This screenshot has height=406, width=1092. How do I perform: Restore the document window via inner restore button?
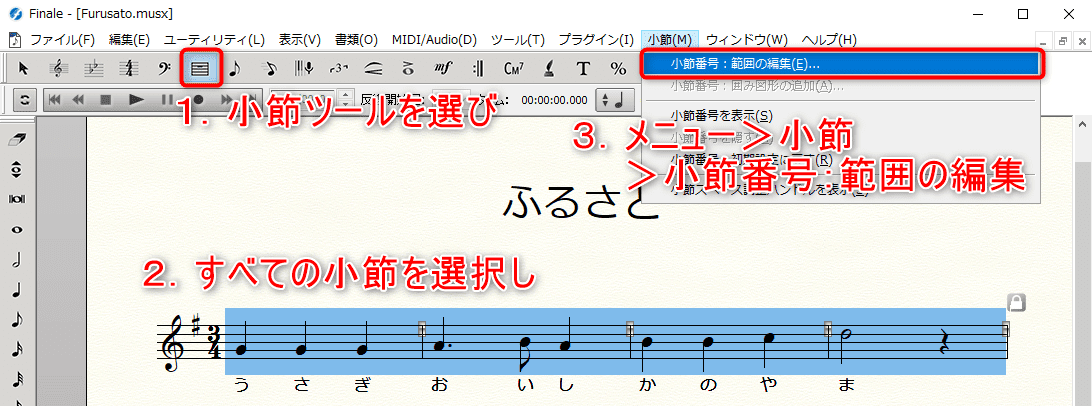click(1062, 40)
